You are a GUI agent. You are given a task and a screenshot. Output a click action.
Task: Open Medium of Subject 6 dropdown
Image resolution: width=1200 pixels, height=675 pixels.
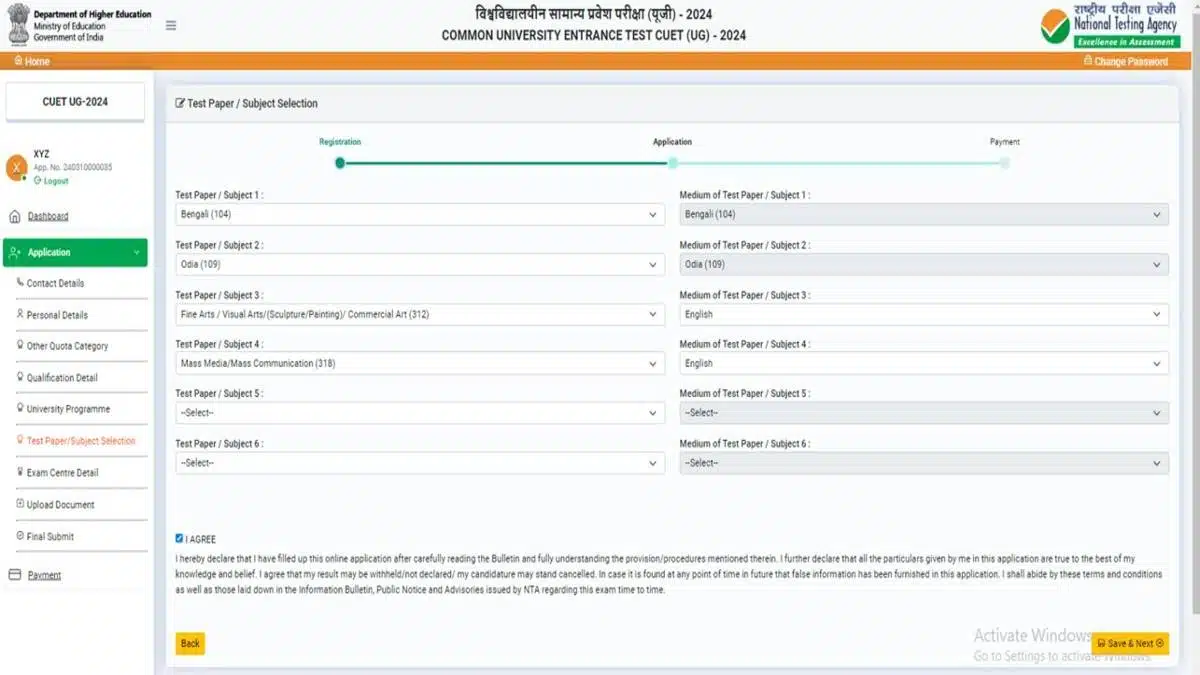point(924,463)
